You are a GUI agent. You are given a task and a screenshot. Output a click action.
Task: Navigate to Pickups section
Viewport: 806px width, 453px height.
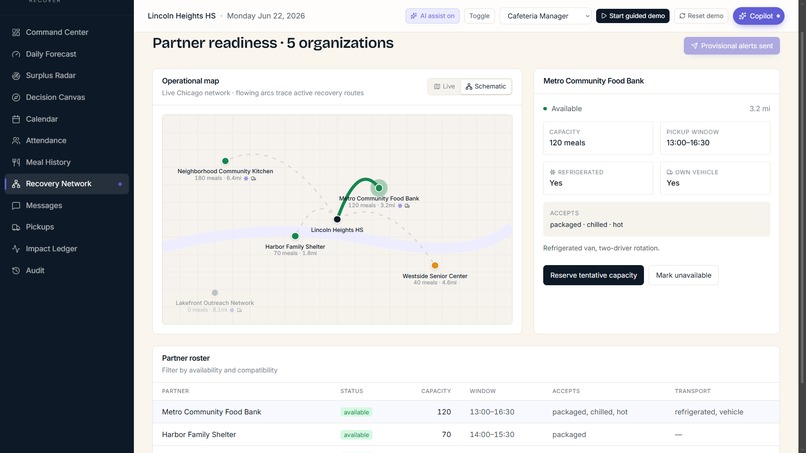point(67,227)
